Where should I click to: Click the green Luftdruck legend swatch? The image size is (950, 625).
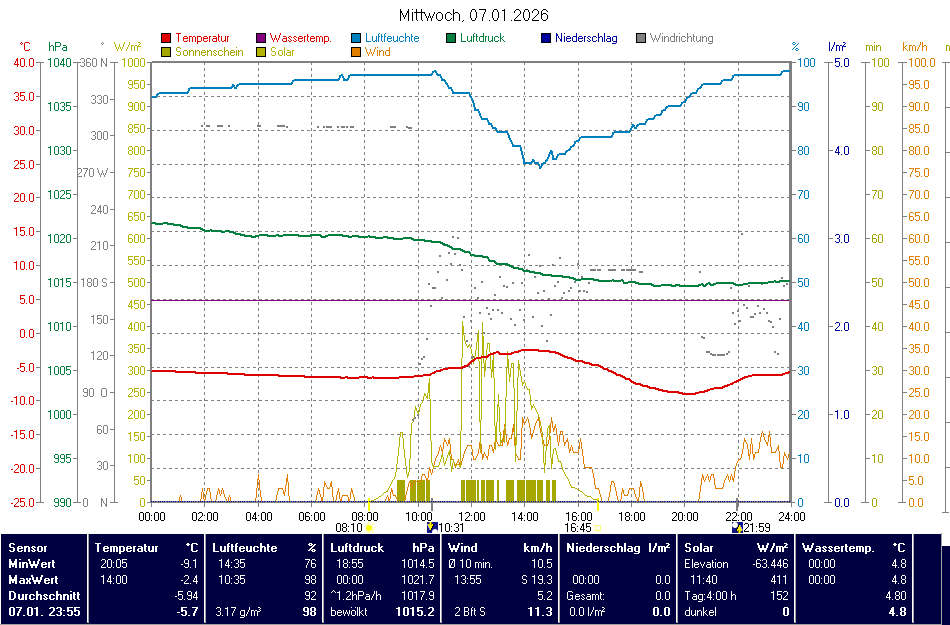pyautogui.click(x=452, y=39)
